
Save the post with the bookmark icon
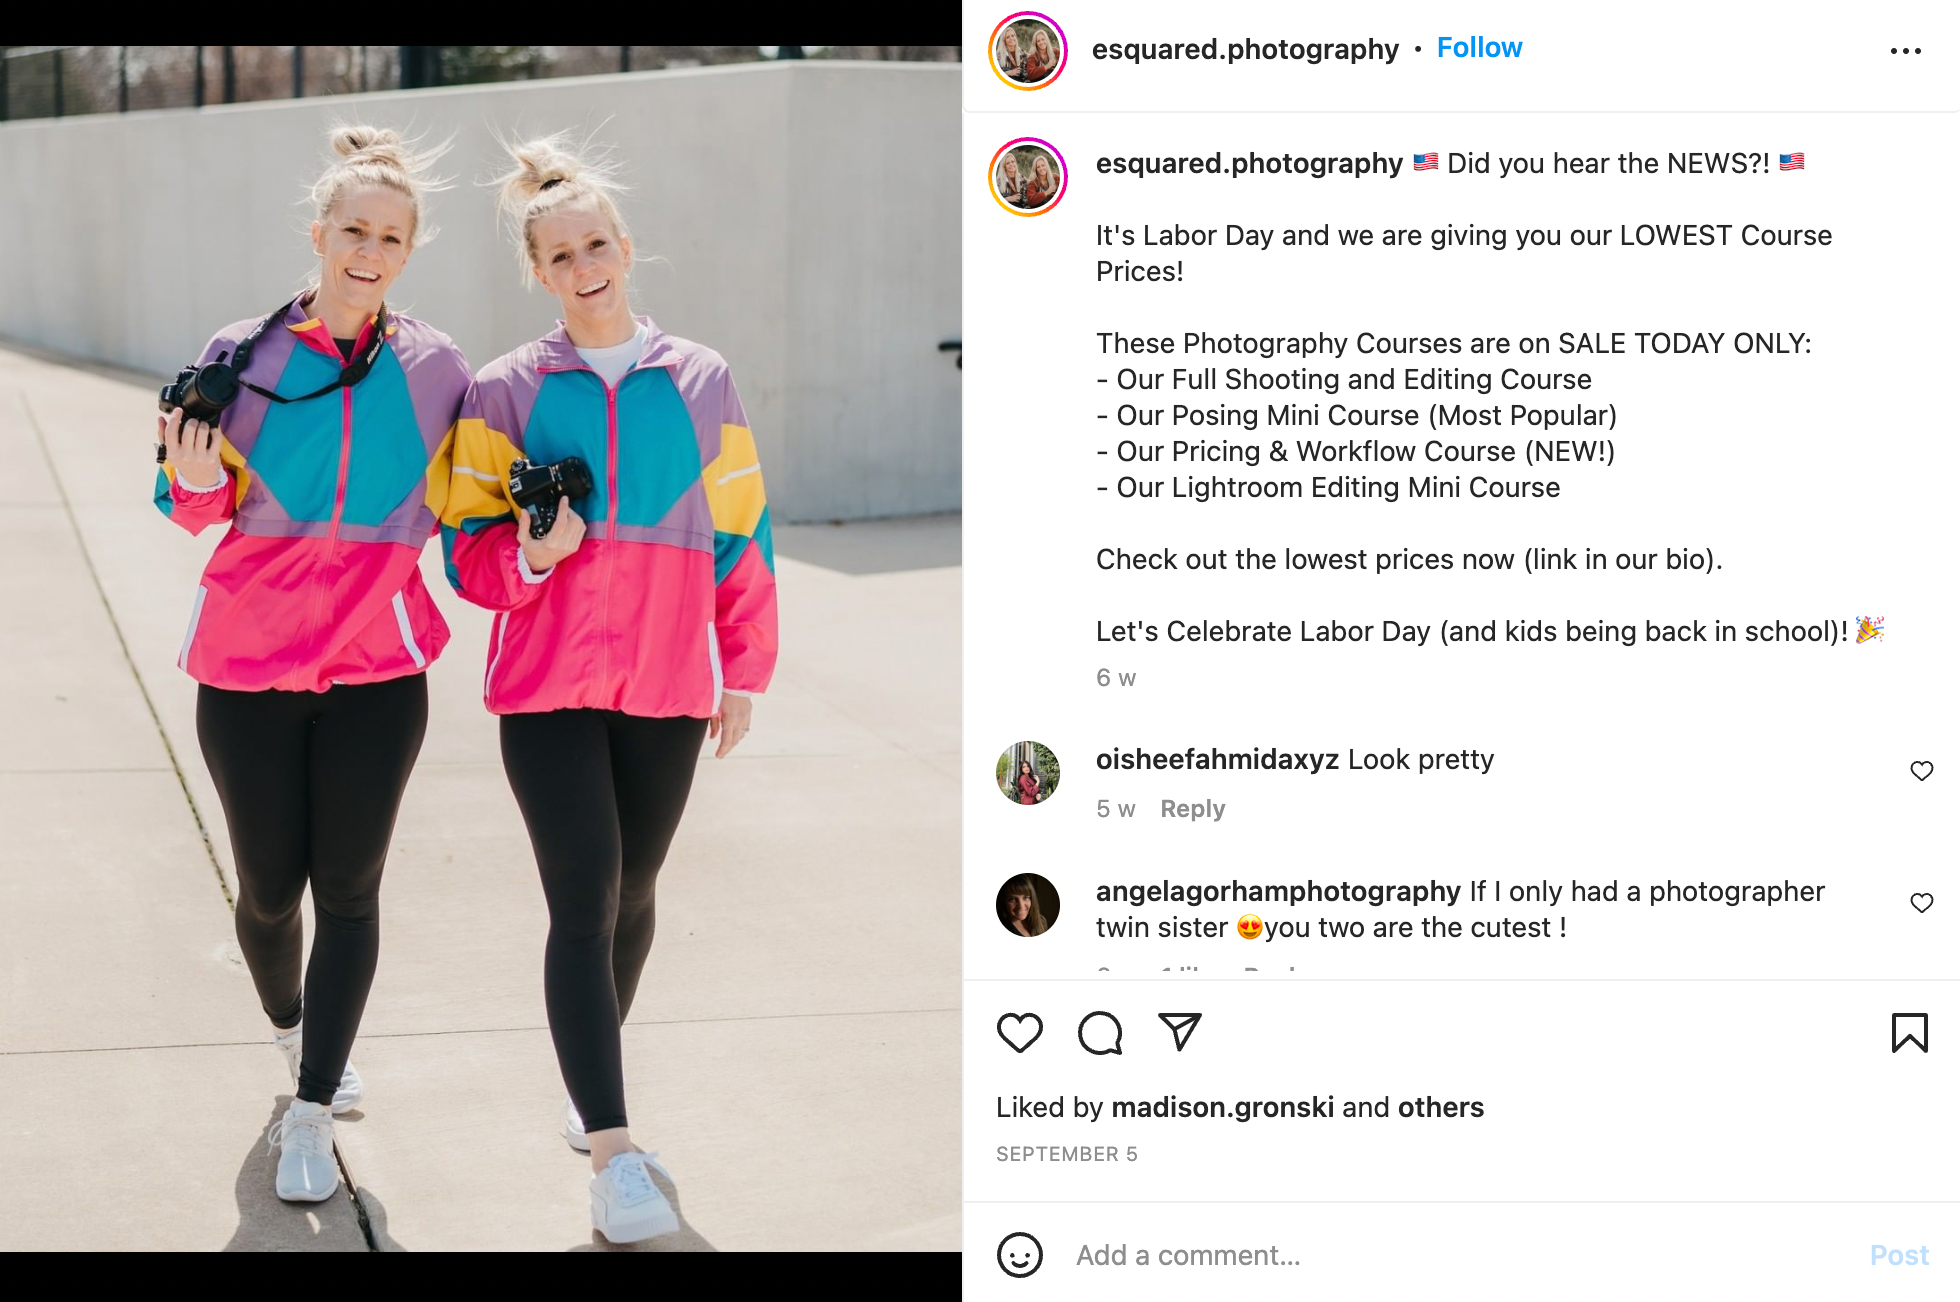pyautogui.click(x=1909, y=1032)
